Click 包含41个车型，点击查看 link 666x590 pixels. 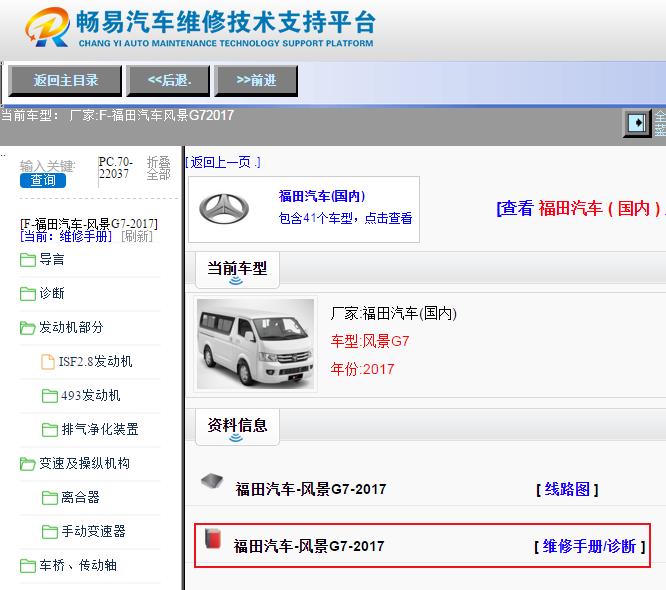tap(345, 218)
